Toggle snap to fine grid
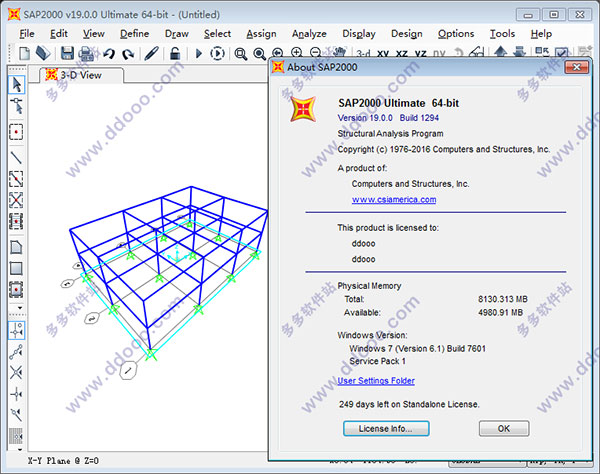 pos(16,436)
